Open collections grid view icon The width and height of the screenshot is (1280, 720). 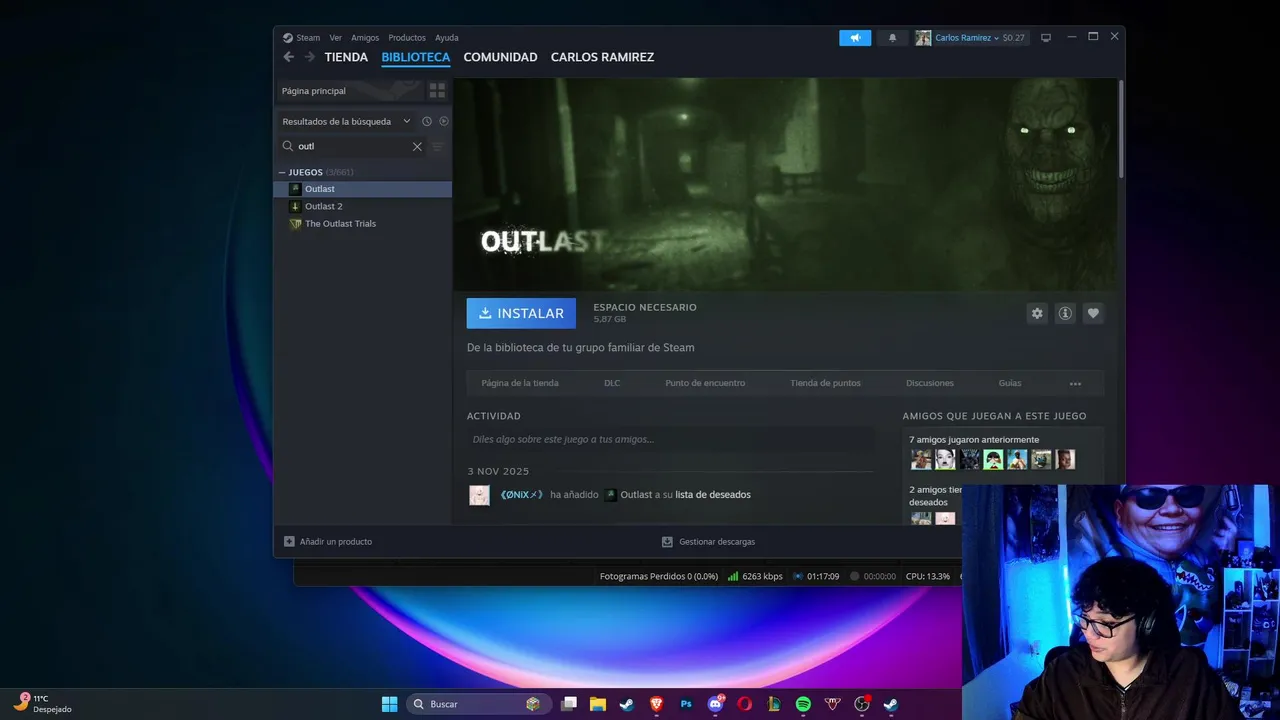click(437, 90)
